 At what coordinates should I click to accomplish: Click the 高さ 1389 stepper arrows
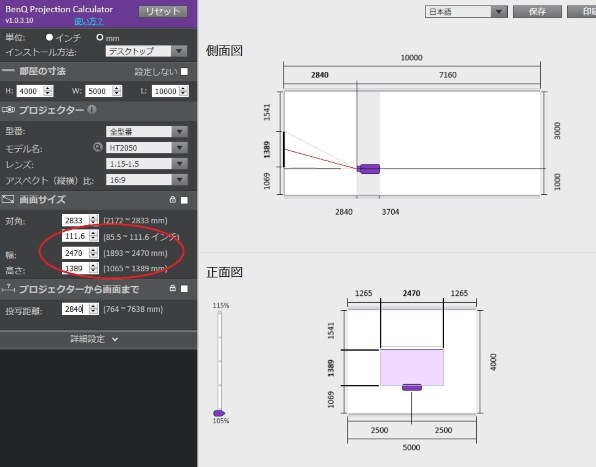point(94,268)
